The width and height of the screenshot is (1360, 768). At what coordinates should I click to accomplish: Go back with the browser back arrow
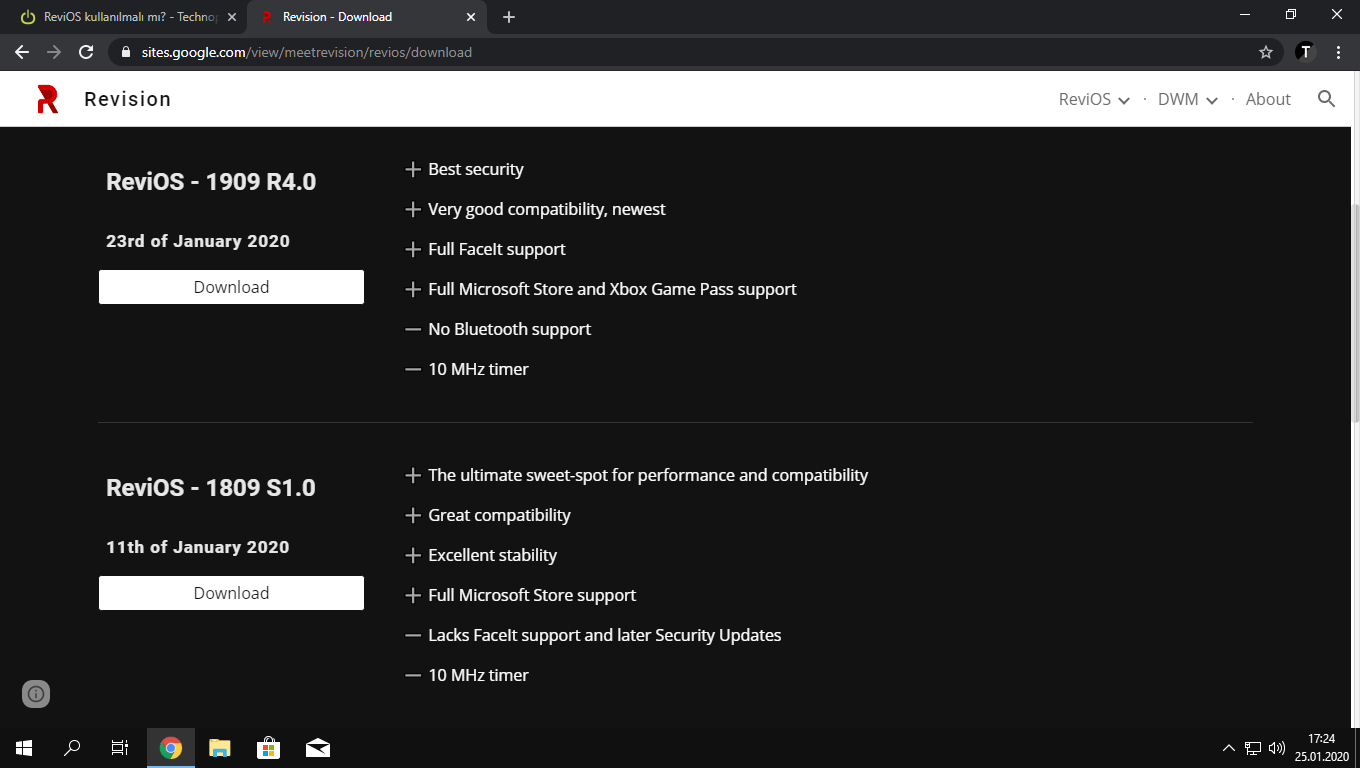[x=22, y=52]
